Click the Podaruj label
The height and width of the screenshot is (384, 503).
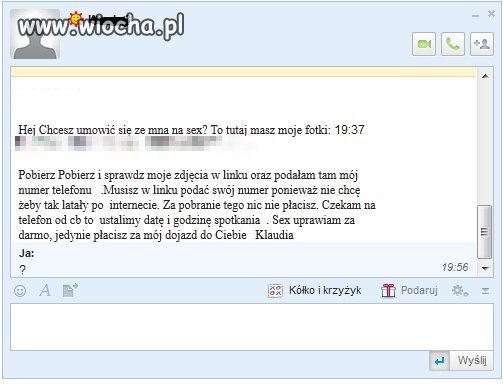pyautogui.click(x=419, y=290)
